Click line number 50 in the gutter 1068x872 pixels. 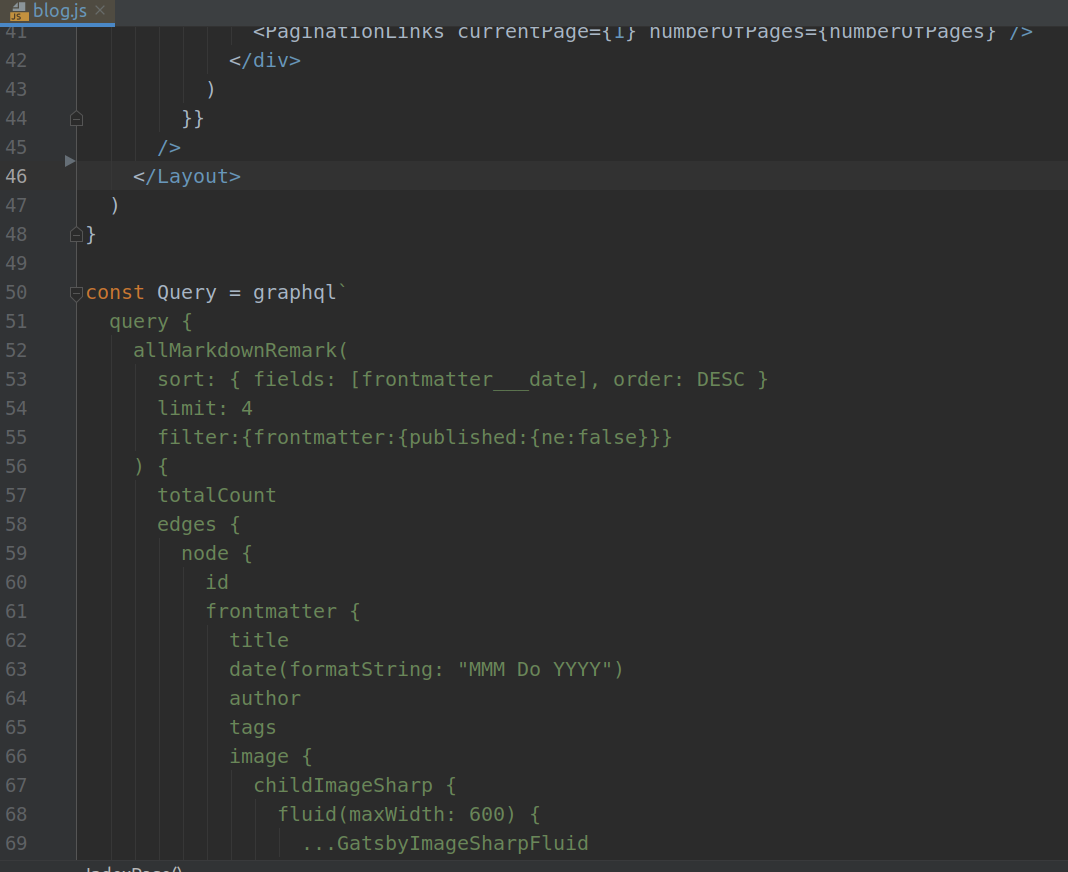16,292
